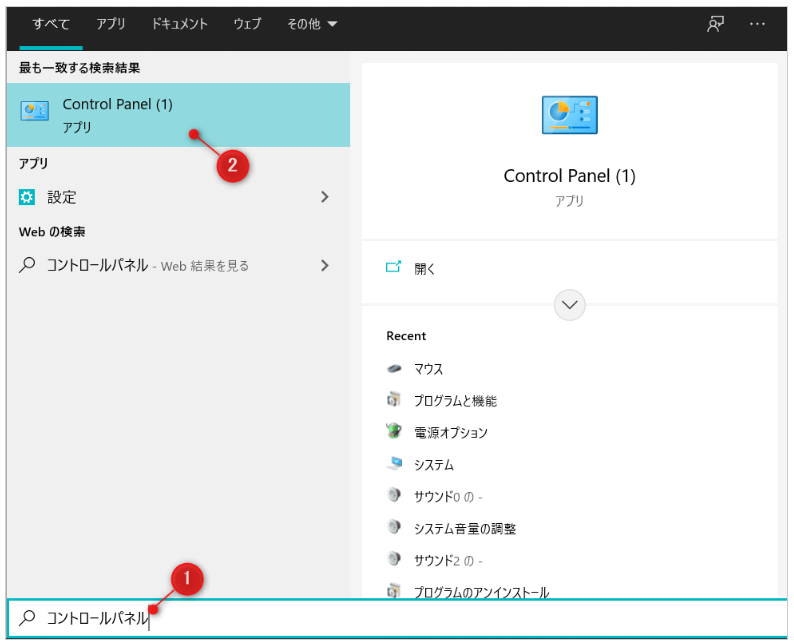This screenshot has width=794, height=643.
Task: Click the Control Panel icon in best match
Action: click(34, 110)
